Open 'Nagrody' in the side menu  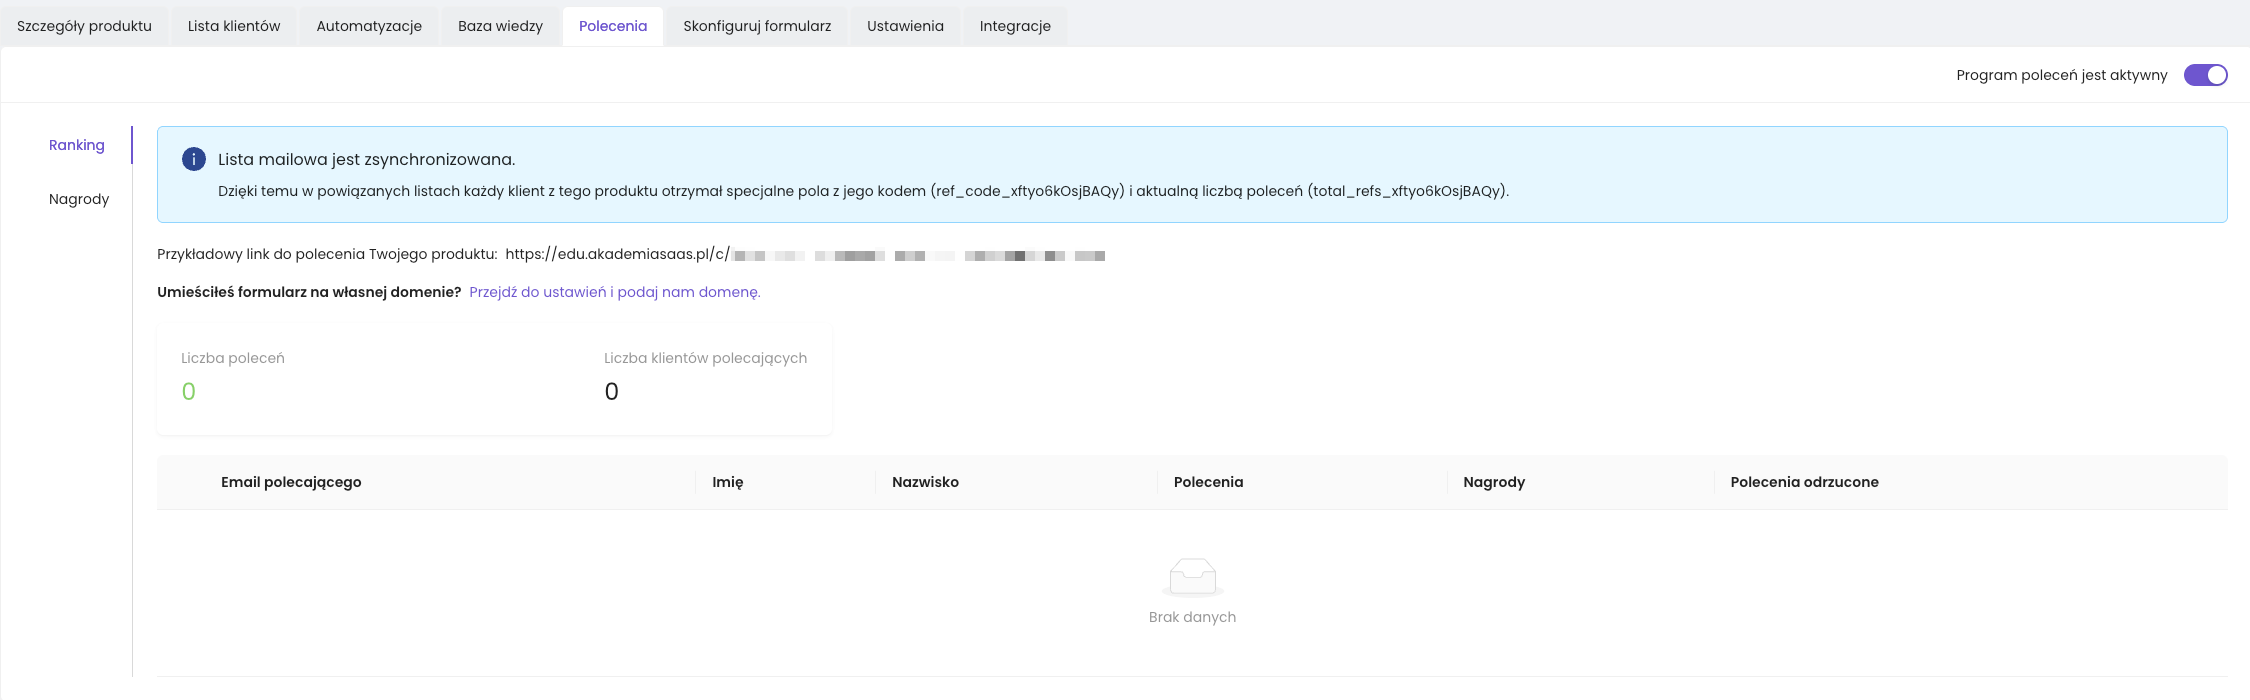(79, 199)
